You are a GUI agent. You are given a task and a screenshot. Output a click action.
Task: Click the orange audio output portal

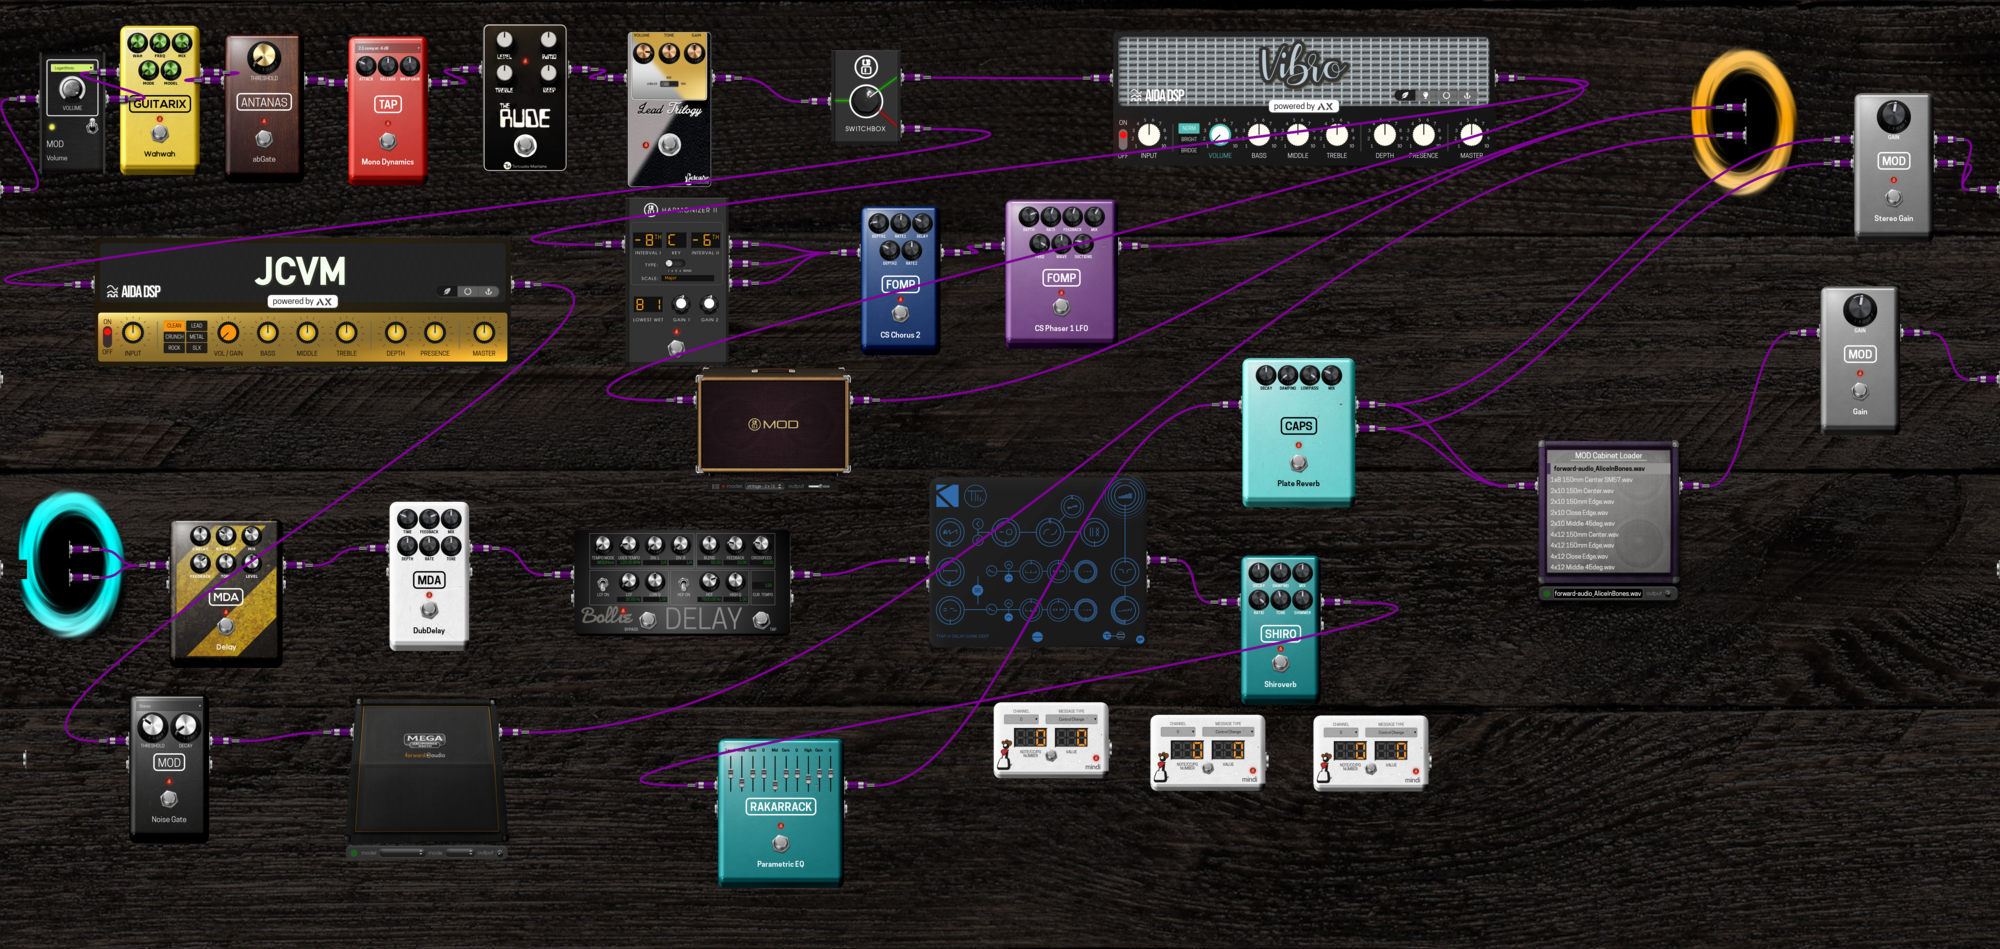point(1742,120)
